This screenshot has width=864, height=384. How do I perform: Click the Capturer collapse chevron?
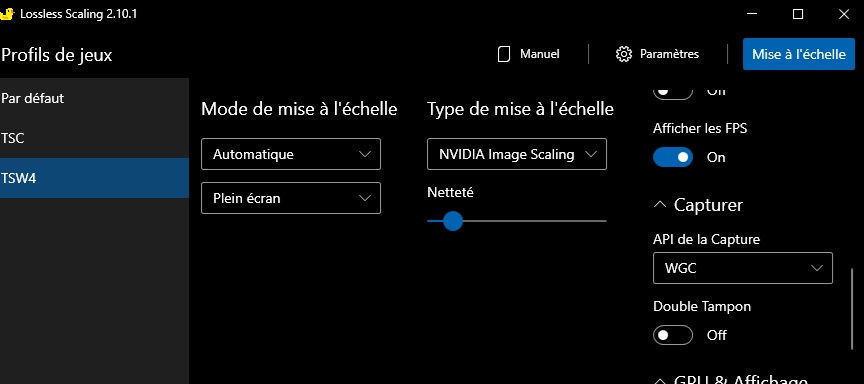click(660, 205)
